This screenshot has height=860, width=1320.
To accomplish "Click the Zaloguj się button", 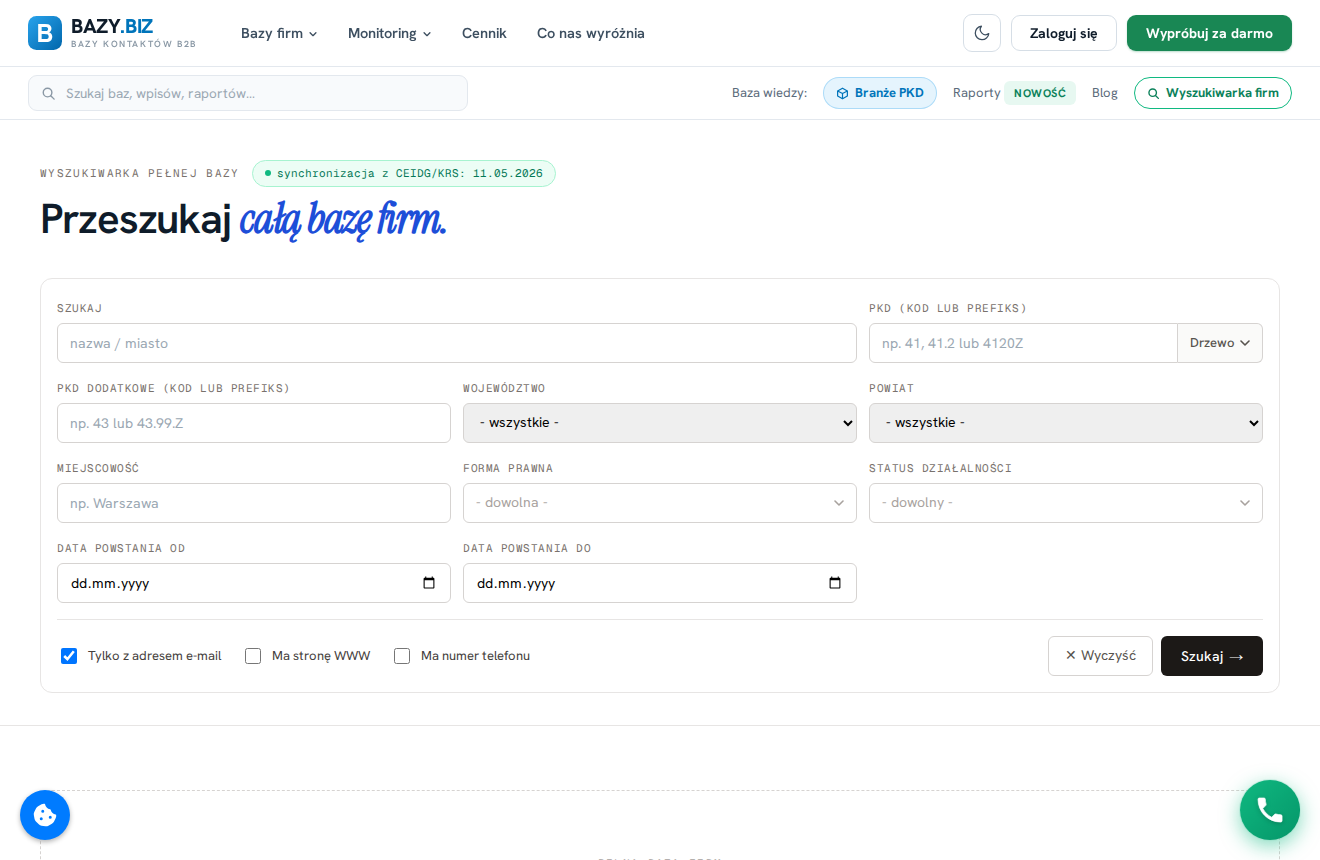I will [1064, 33].
